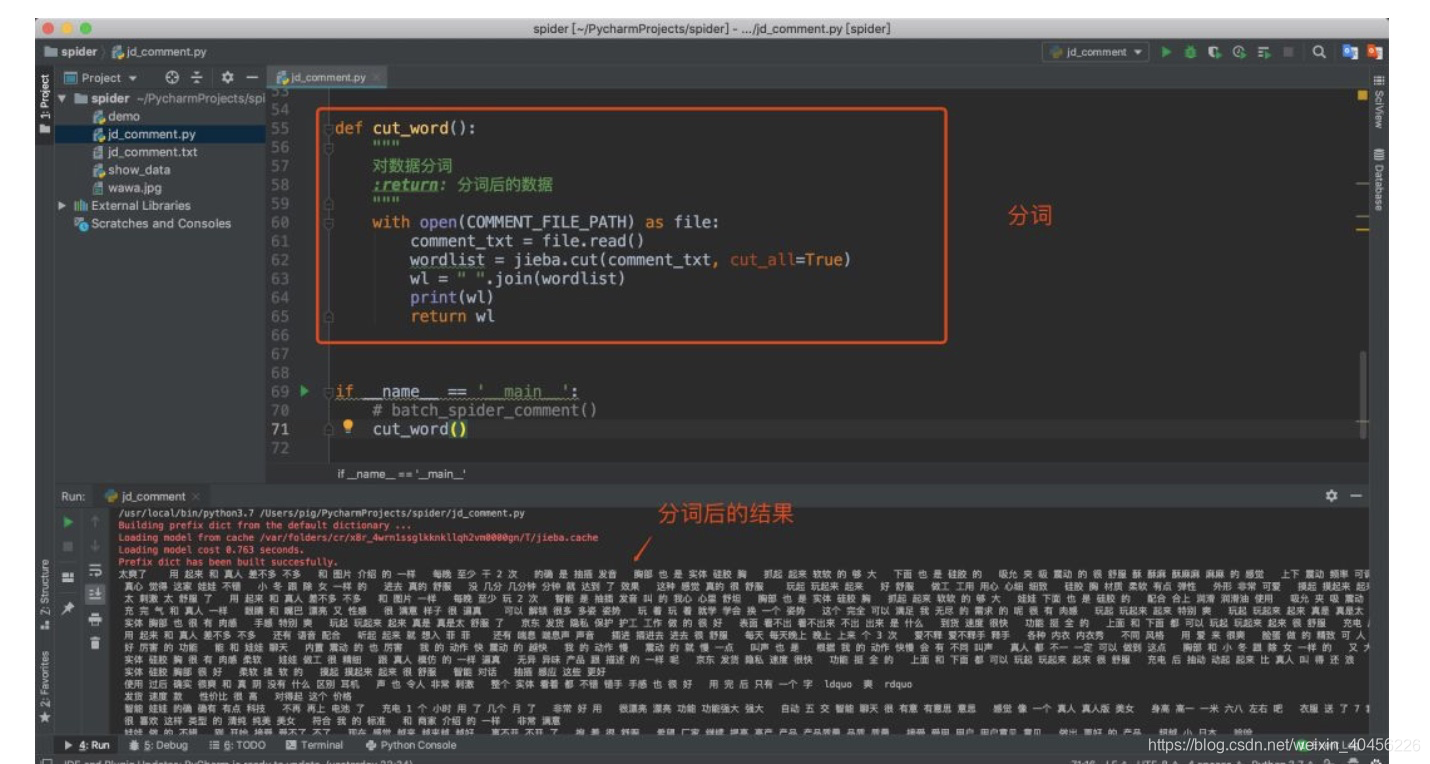Expand External Libraries node

[62, 205]
